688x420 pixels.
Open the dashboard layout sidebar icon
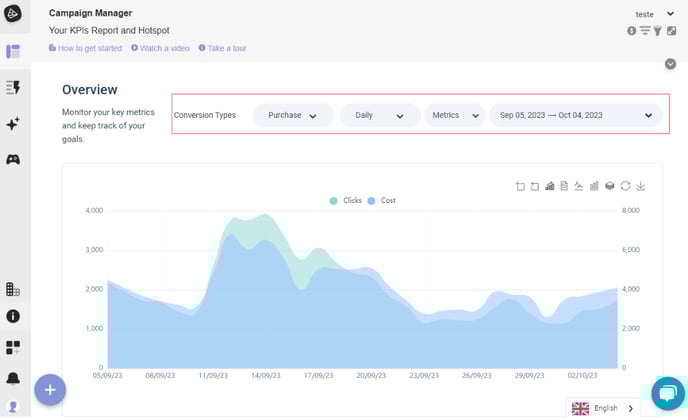click(13, 51)
